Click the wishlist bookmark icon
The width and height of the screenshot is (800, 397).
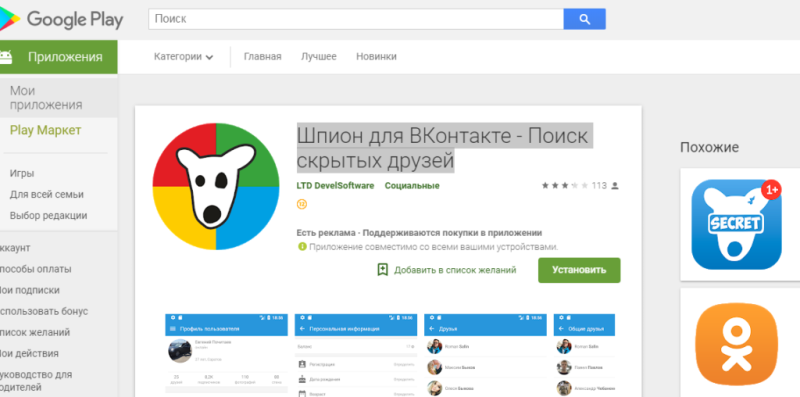click(383, 270)
